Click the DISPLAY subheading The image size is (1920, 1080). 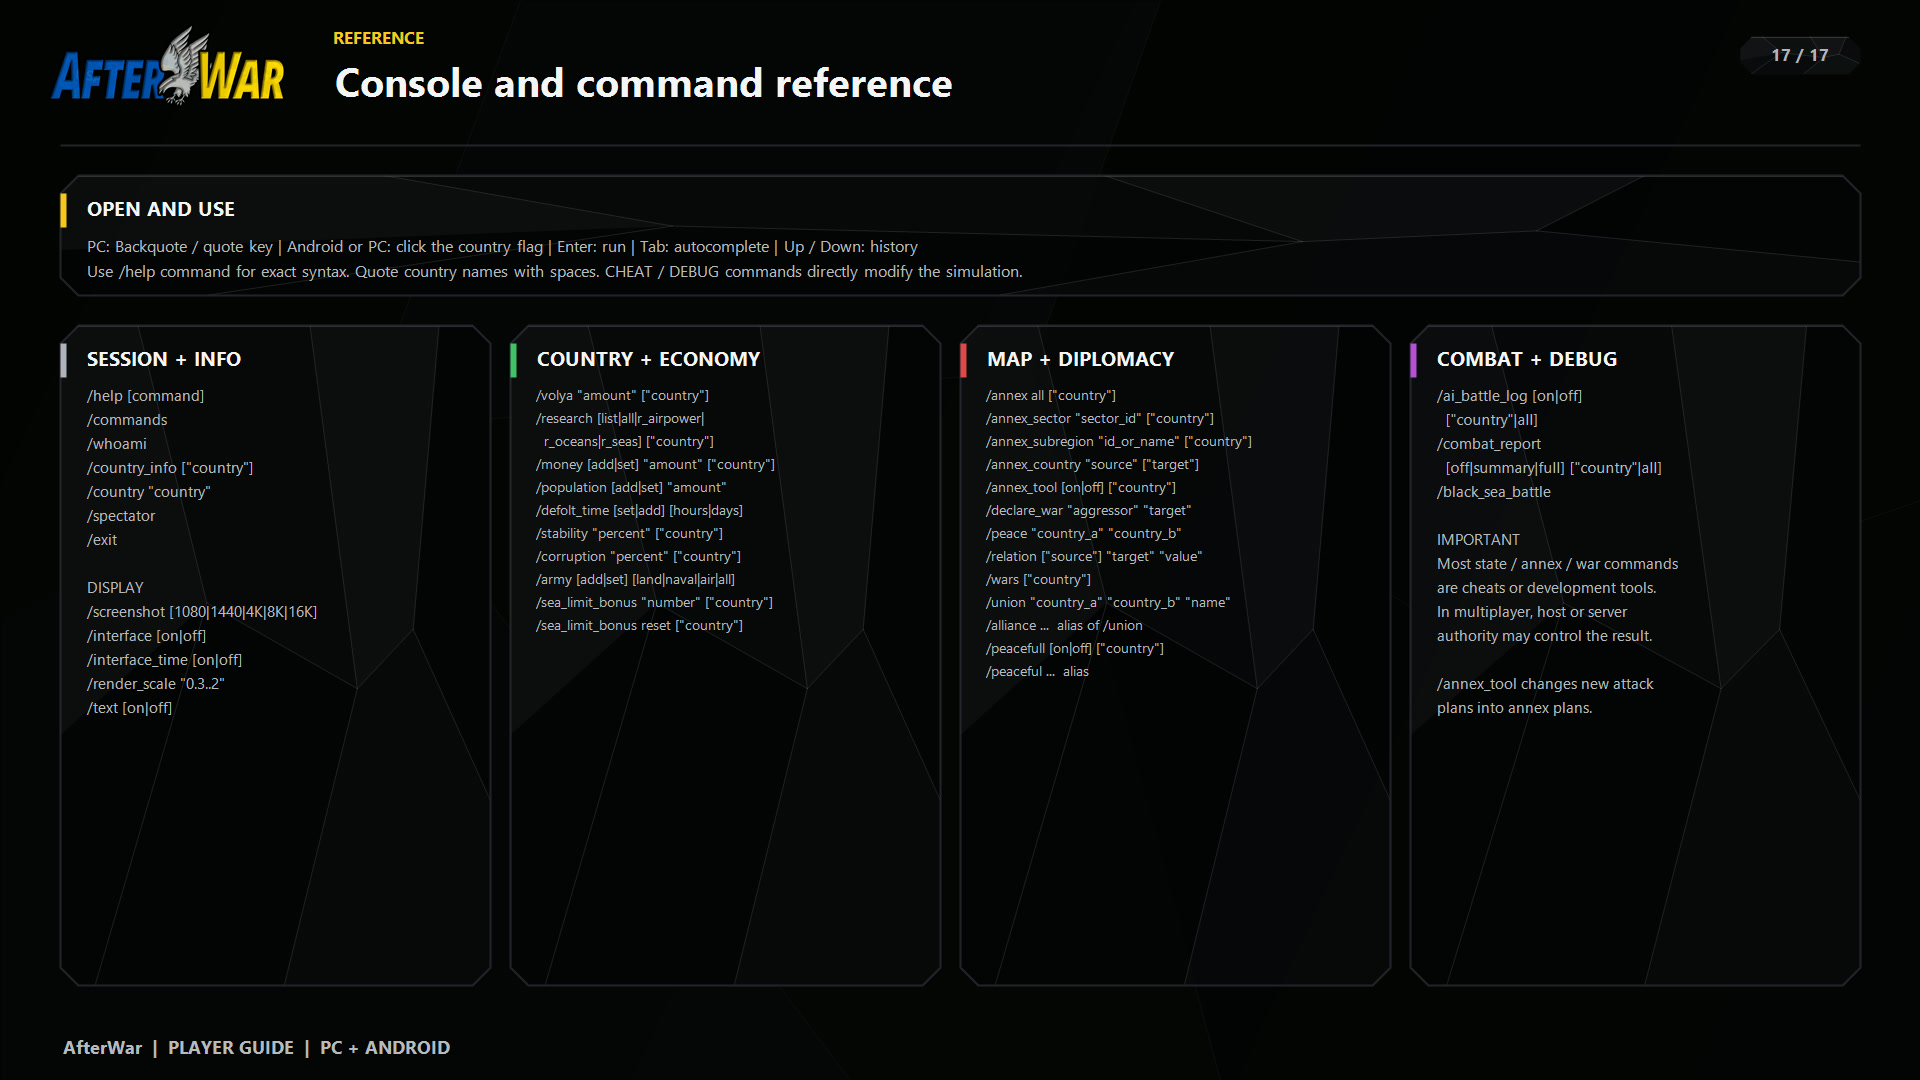point(115,588)
